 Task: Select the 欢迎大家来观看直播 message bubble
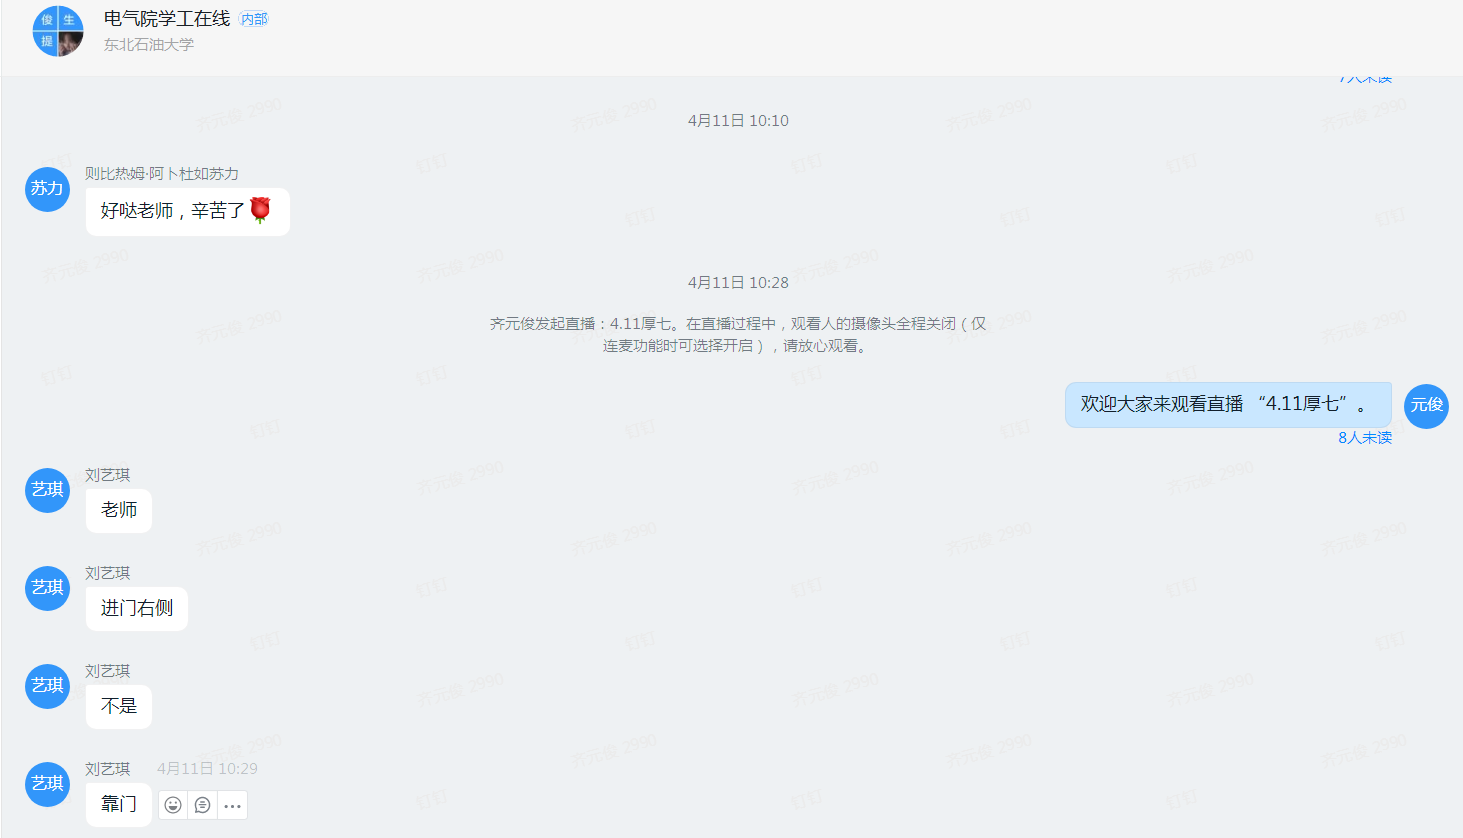[1227, 405]
